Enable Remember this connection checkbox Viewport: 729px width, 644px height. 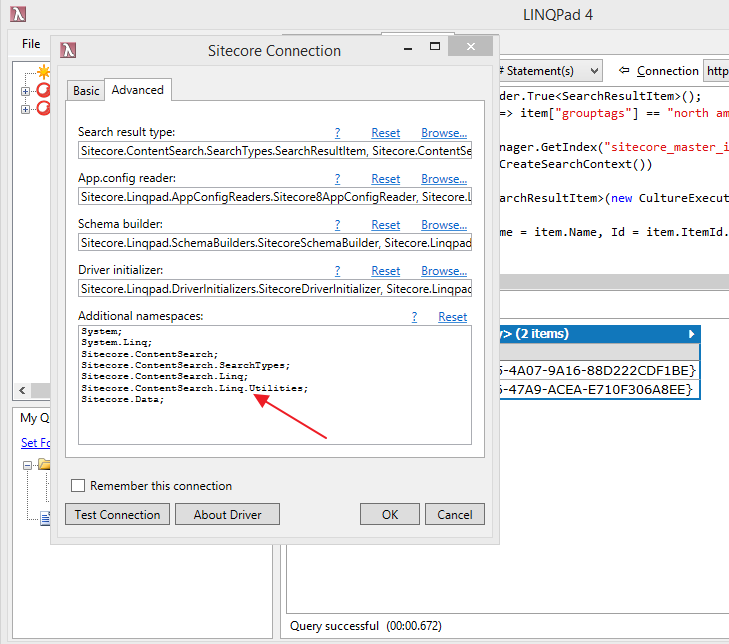tap(78, 486)
